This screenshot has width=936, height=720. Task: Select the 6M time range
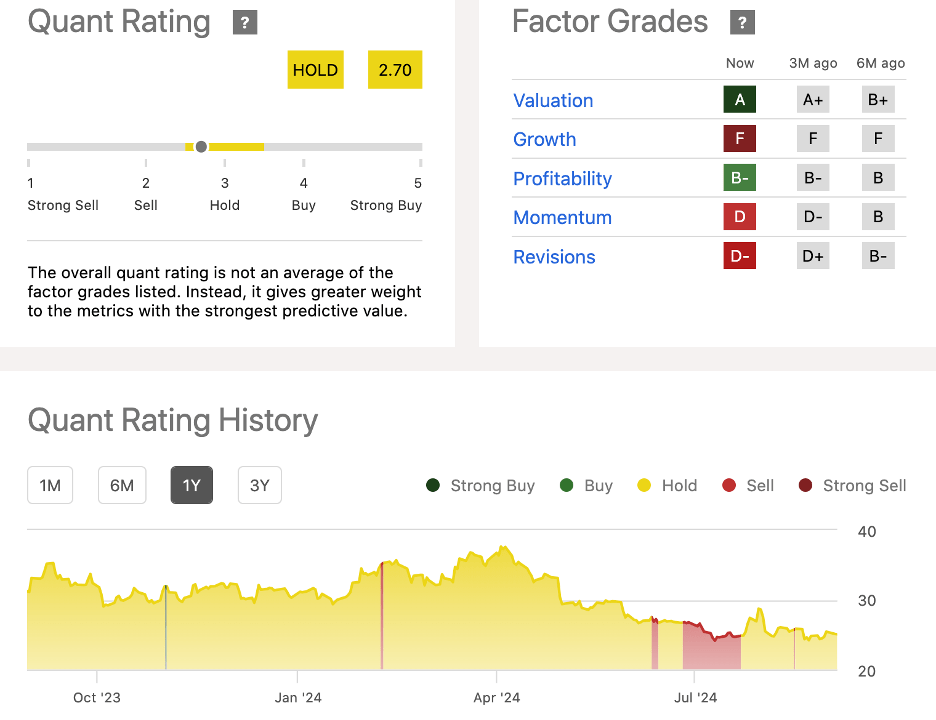121,484
